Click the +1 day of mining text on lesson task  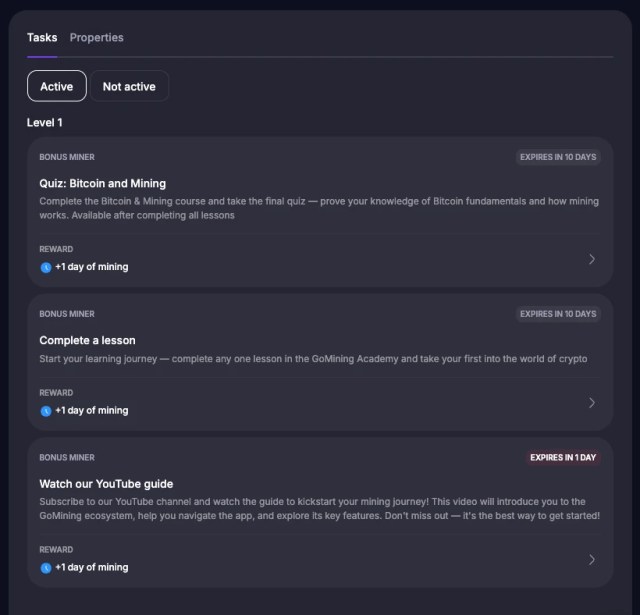[91, 411]
